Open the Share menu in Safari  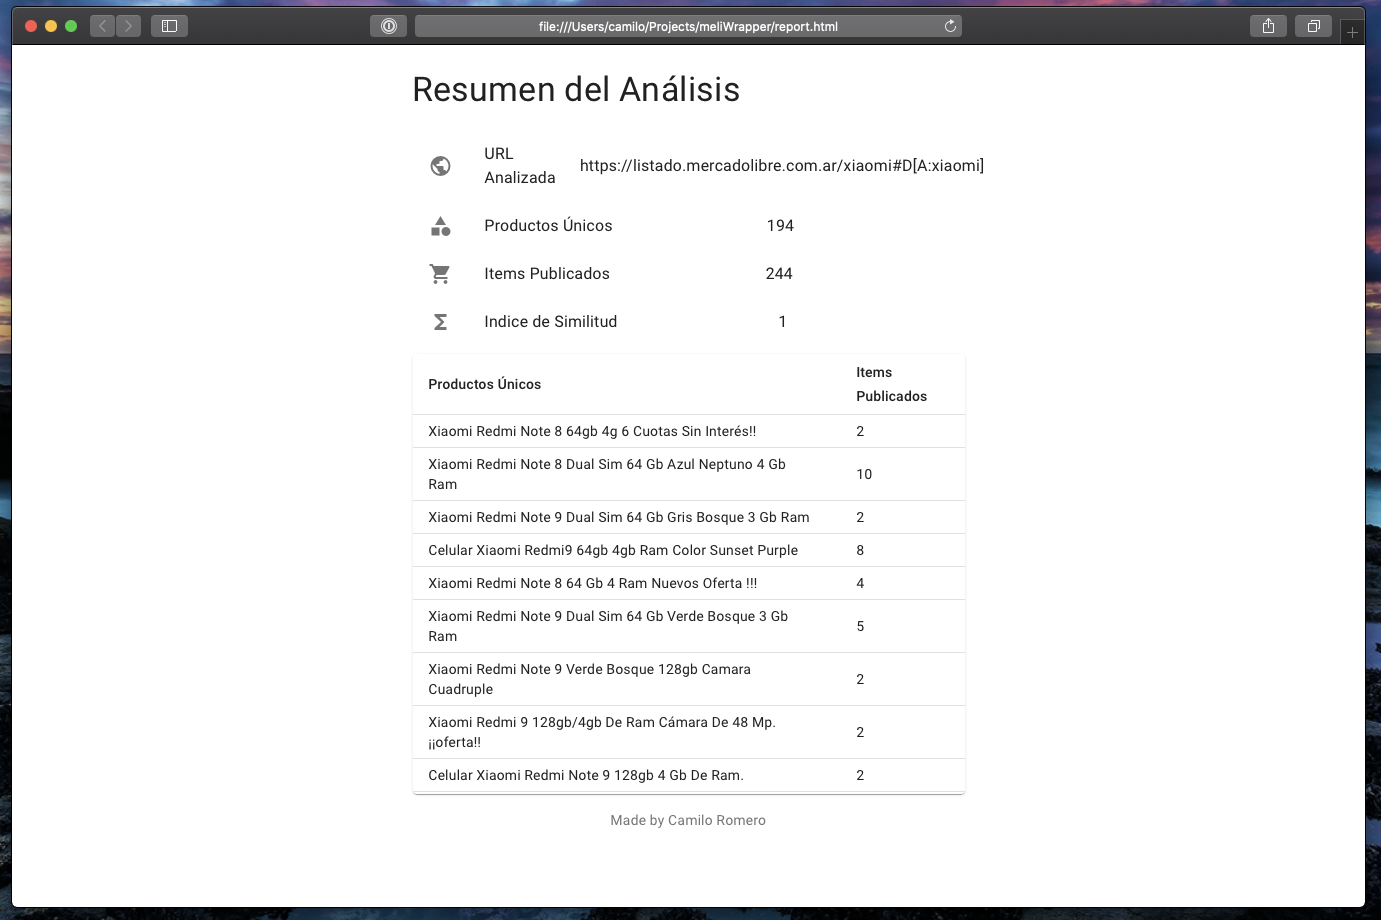[1268, 26]
